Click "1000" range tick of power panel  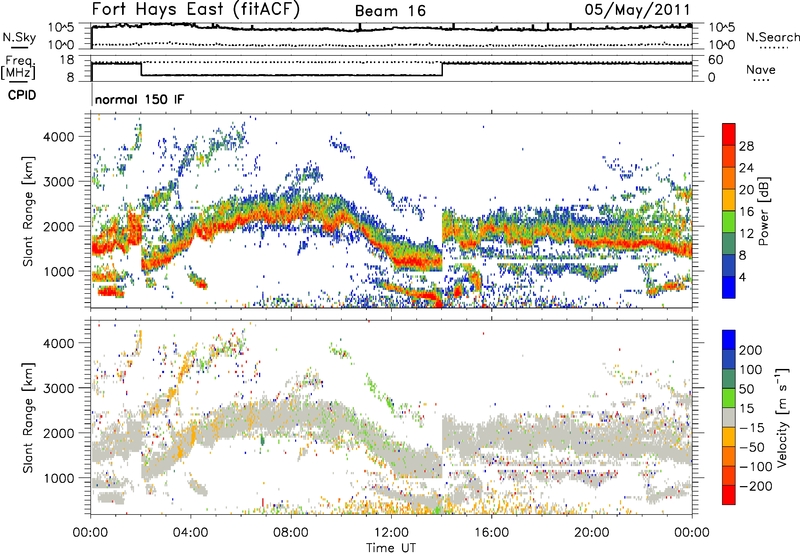point(58,271)
